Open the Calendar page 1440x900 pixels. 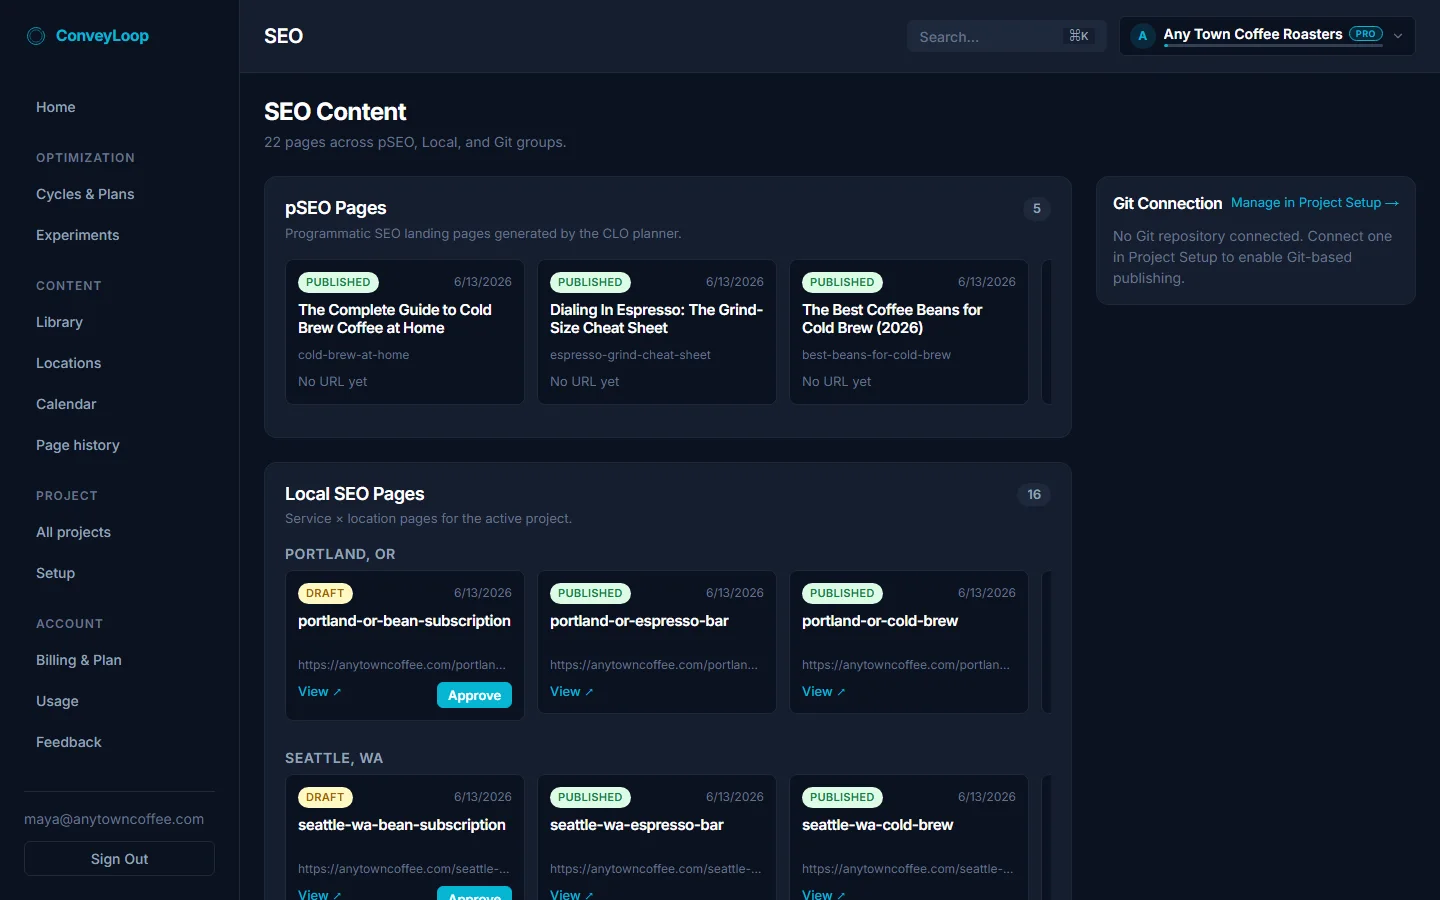(x=67, y=404)
